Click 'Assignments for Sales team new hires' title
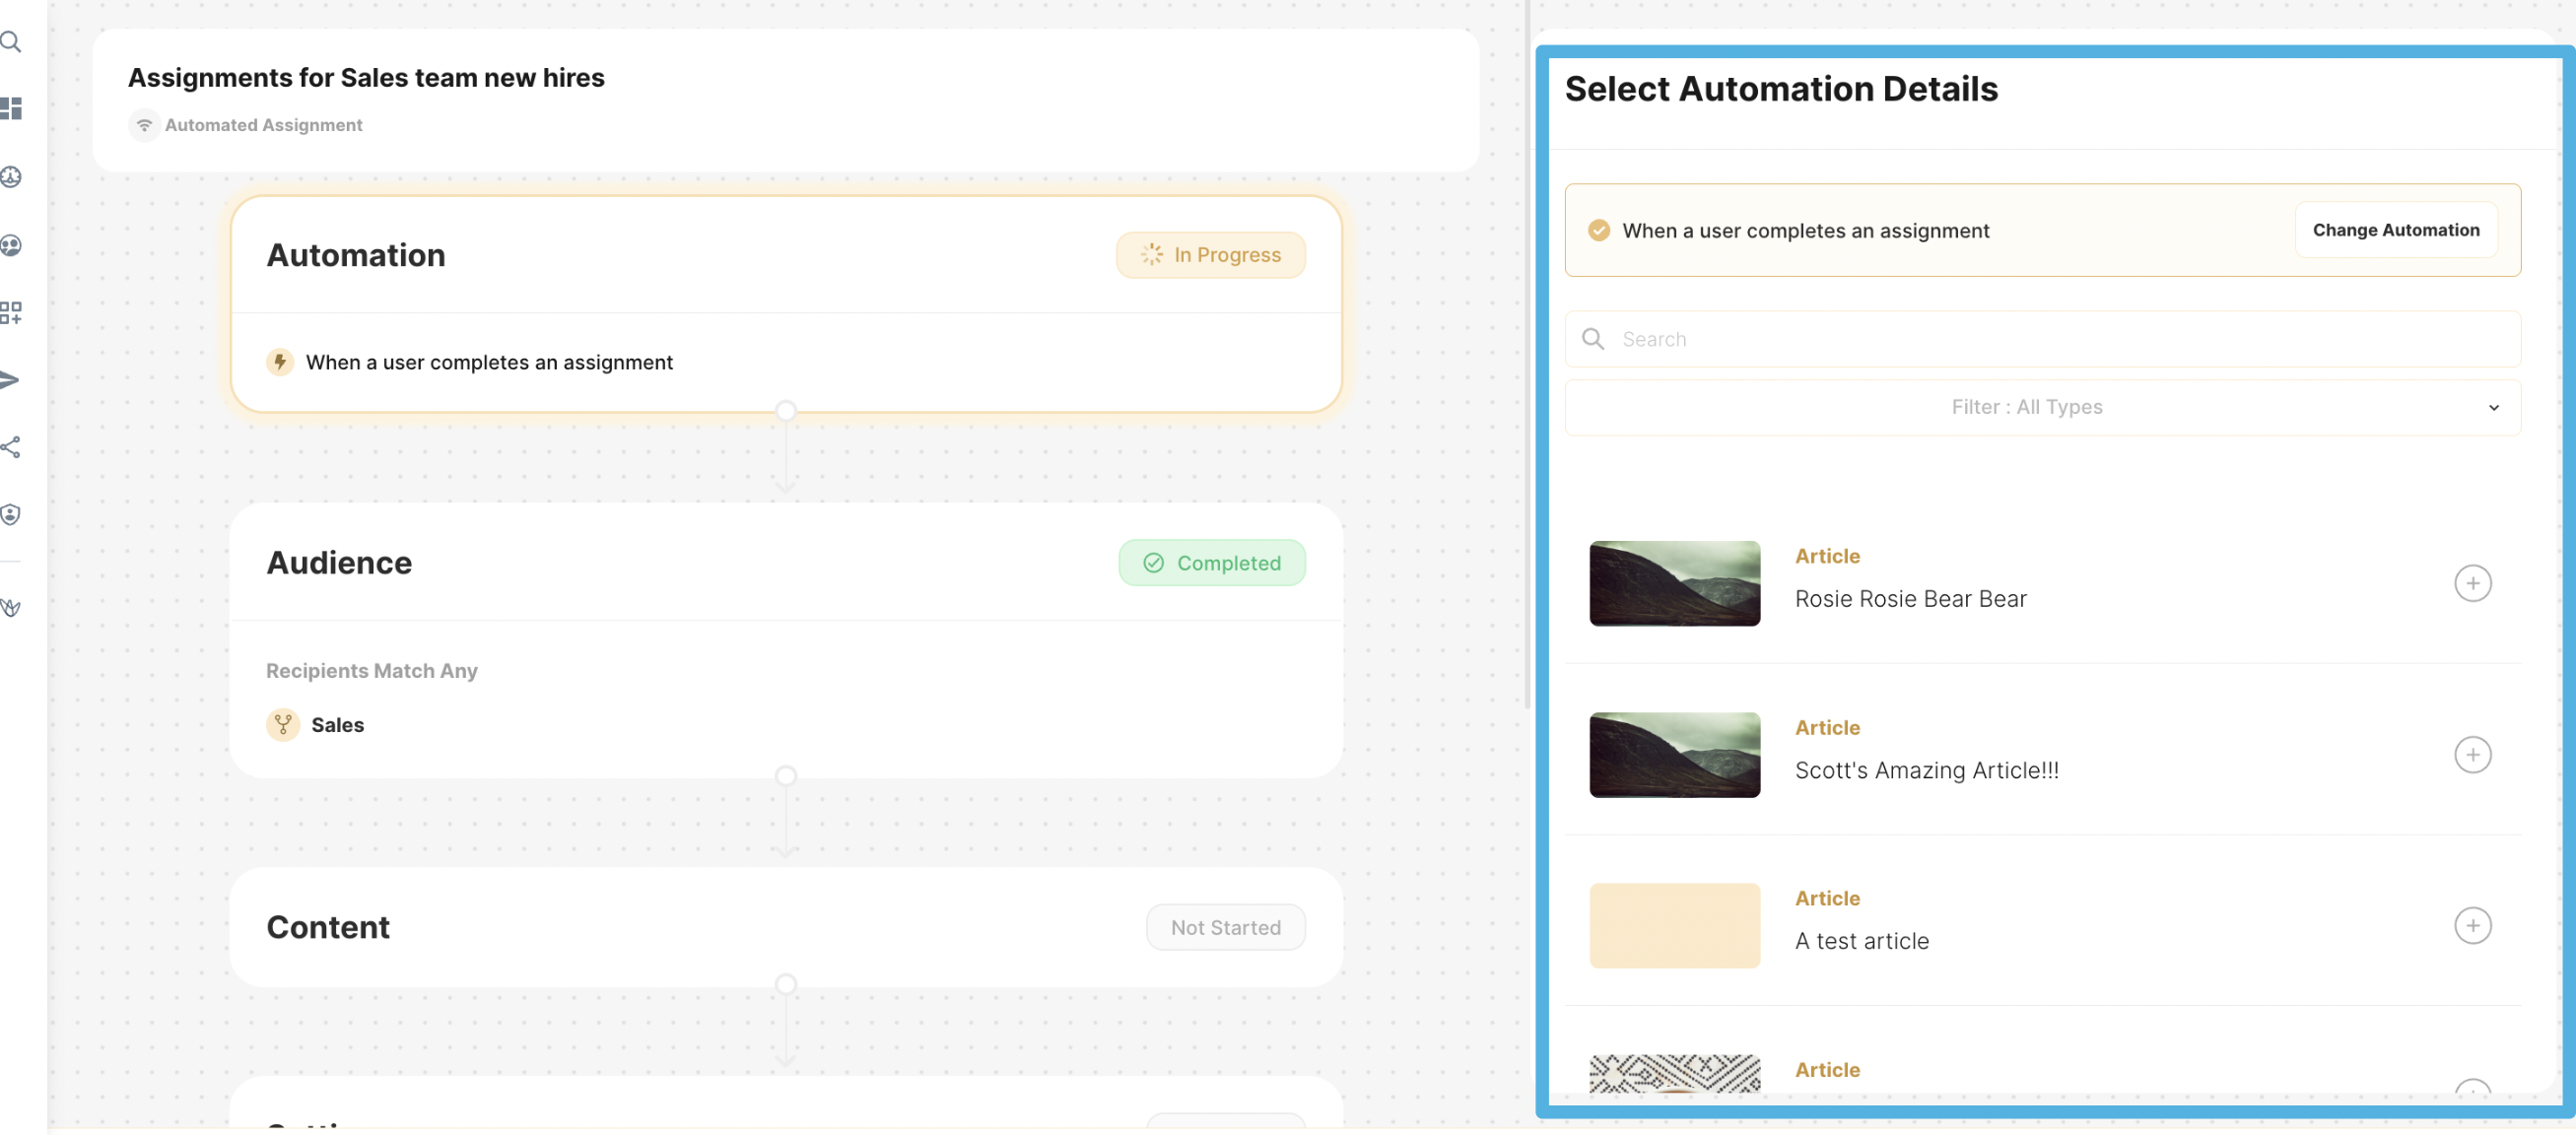 [x=366, y=77]
